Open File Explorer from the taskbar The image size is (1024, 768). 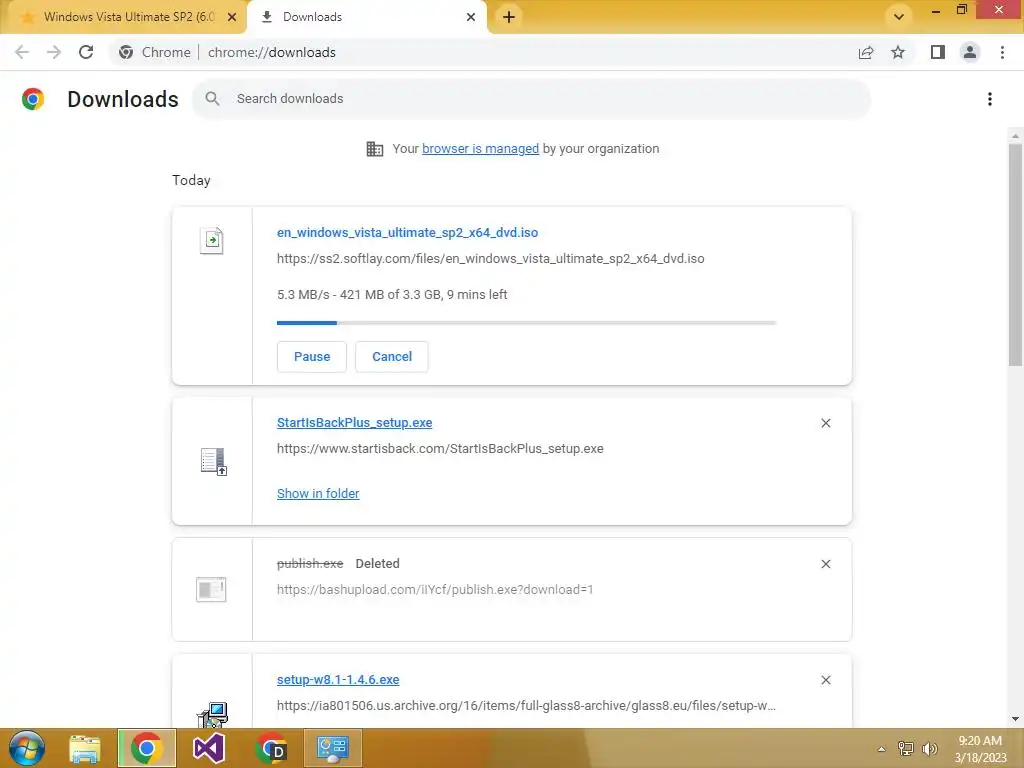click(85, 748)
